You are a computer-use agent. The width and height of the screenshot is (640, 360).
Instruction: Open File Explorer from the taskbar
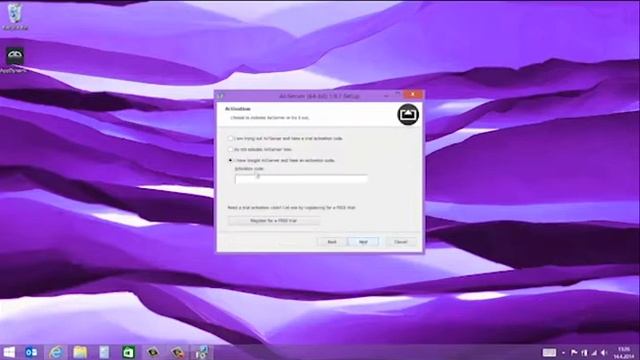[80, 352]
